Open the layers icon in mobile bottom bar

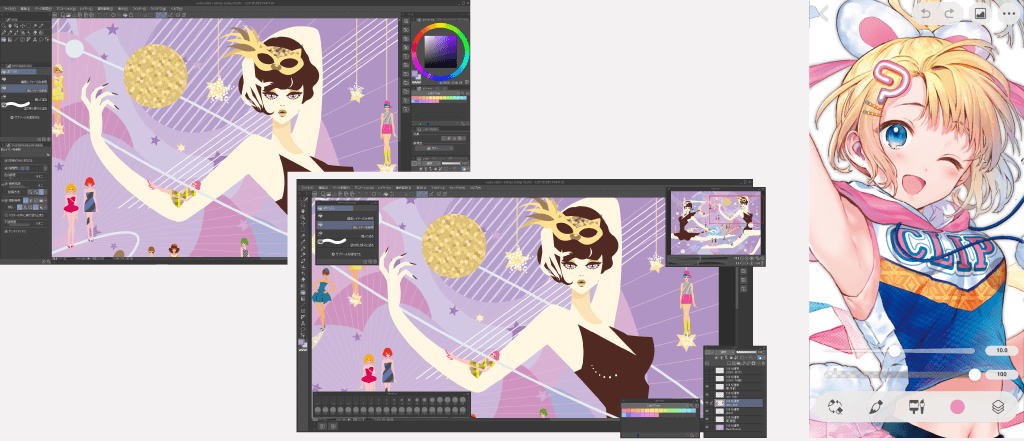997,407
